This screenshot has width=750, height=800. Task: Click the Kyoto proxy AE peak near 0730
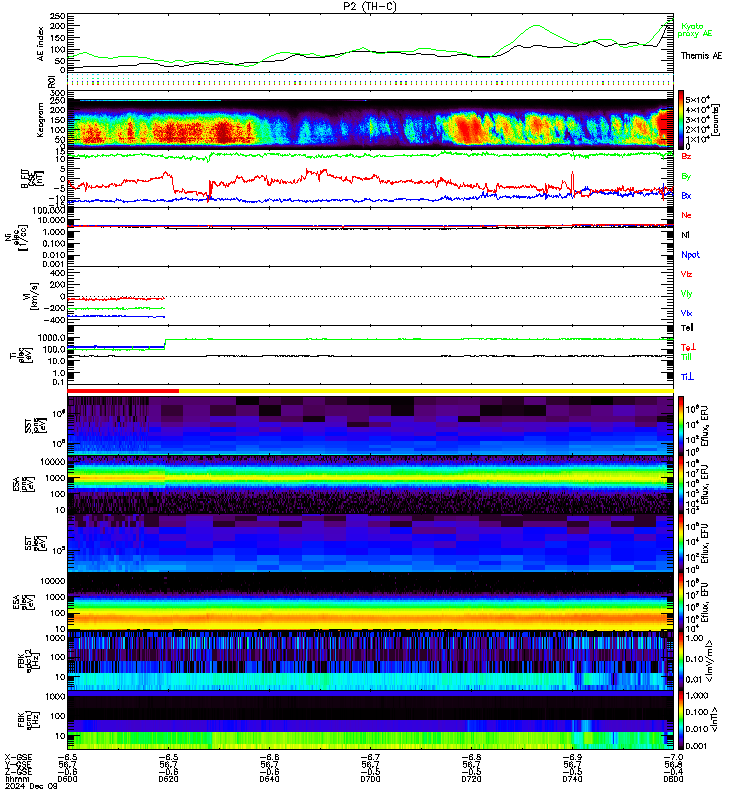(536, 26)
